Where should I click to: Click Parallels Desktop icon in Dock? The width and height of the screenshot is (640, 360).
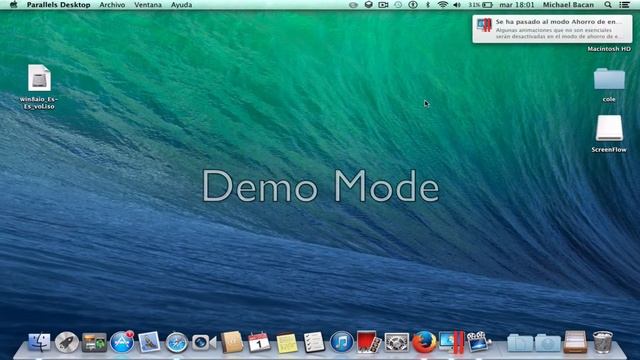click(x=451, y=342)
